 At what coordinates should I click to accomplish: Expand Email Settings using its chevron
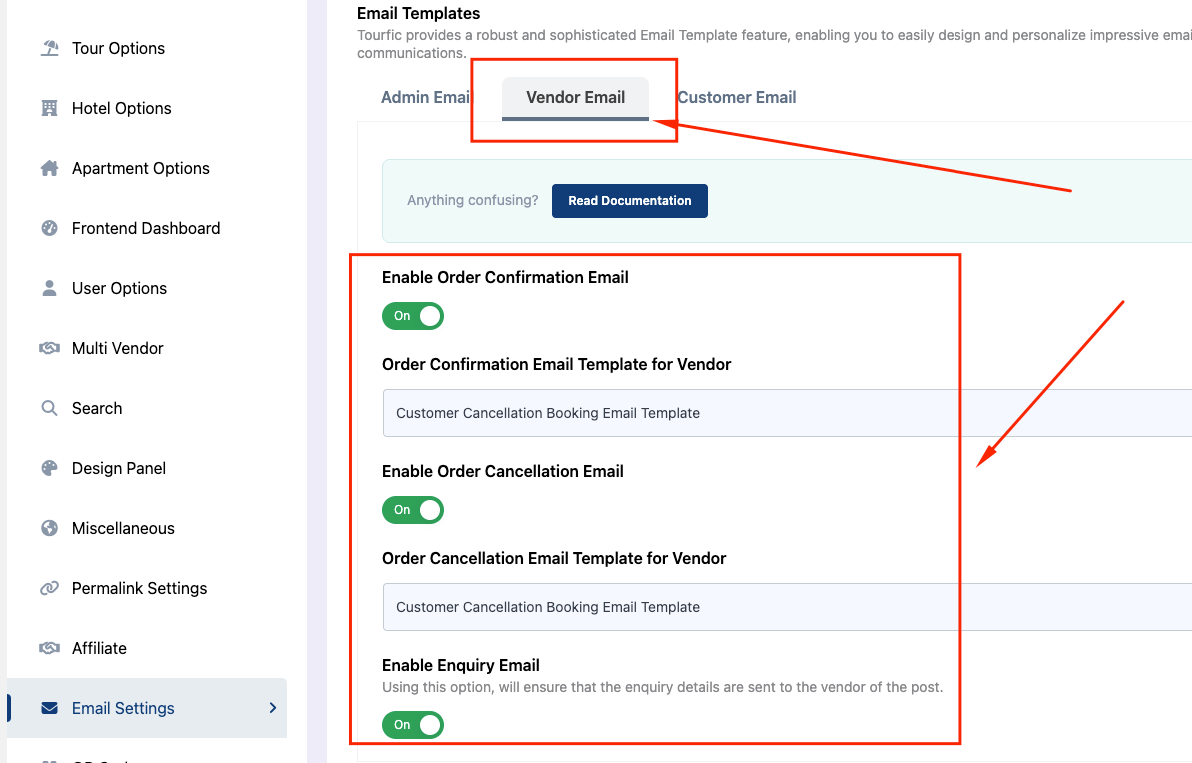coord(272,707)
